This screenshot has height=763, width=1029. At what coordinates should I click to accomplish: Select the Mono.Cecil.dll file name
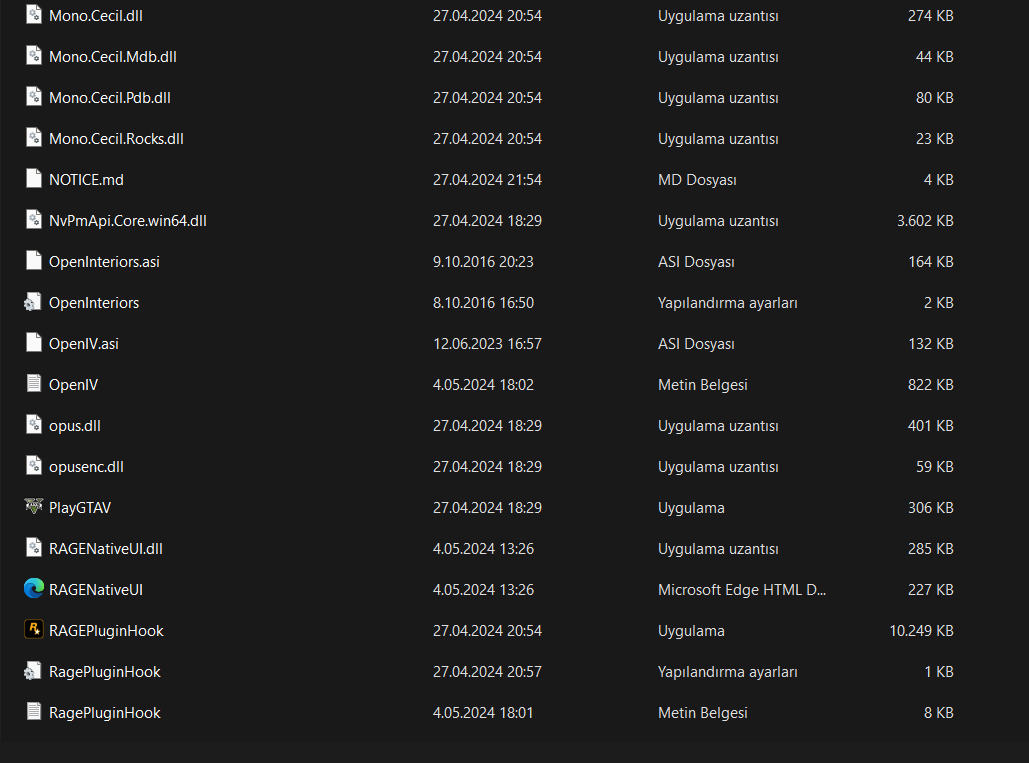[x=96, y=16]
